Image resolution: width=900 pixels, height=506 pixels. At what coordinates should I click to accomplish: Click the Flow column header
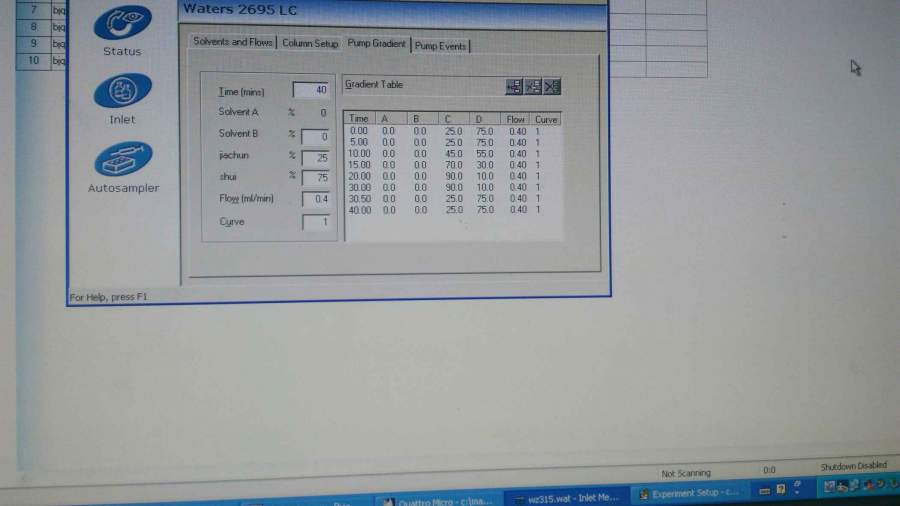pos(515,119)
